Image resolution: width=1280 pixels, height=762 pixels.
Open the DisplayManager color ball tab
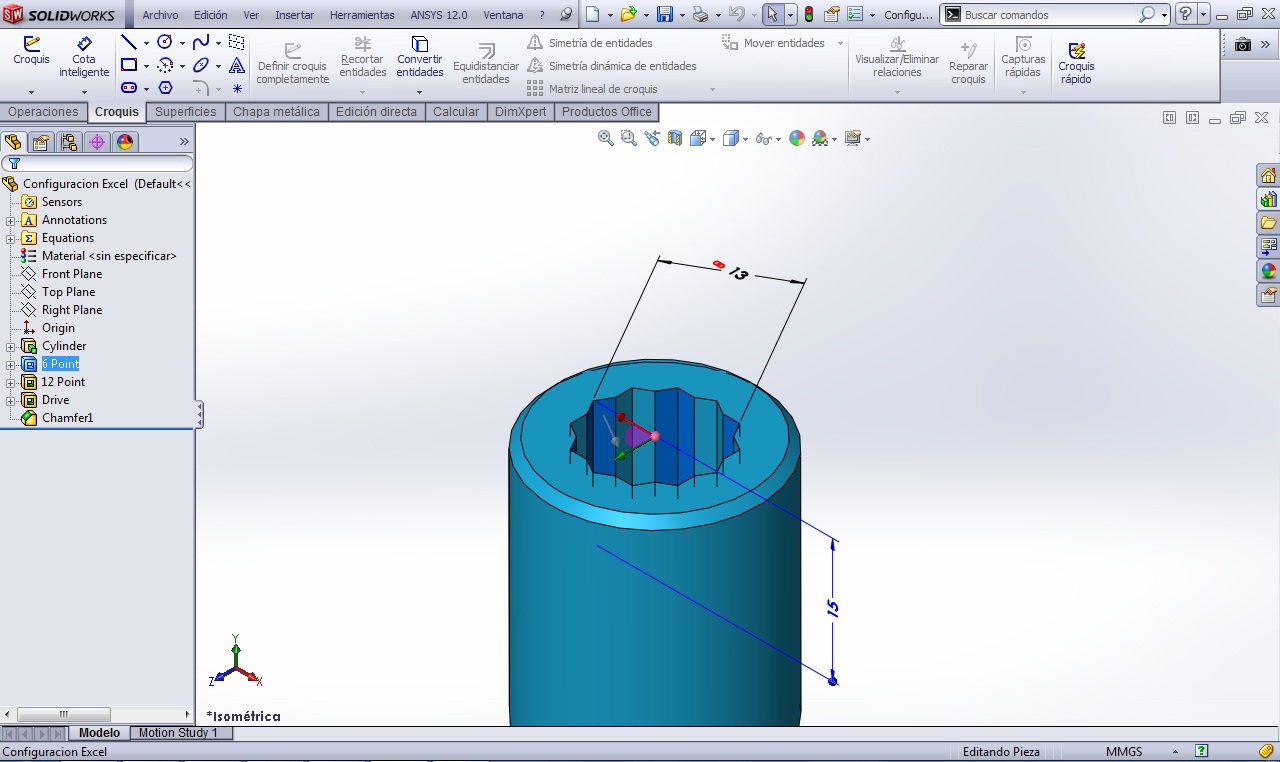point(125,142)
